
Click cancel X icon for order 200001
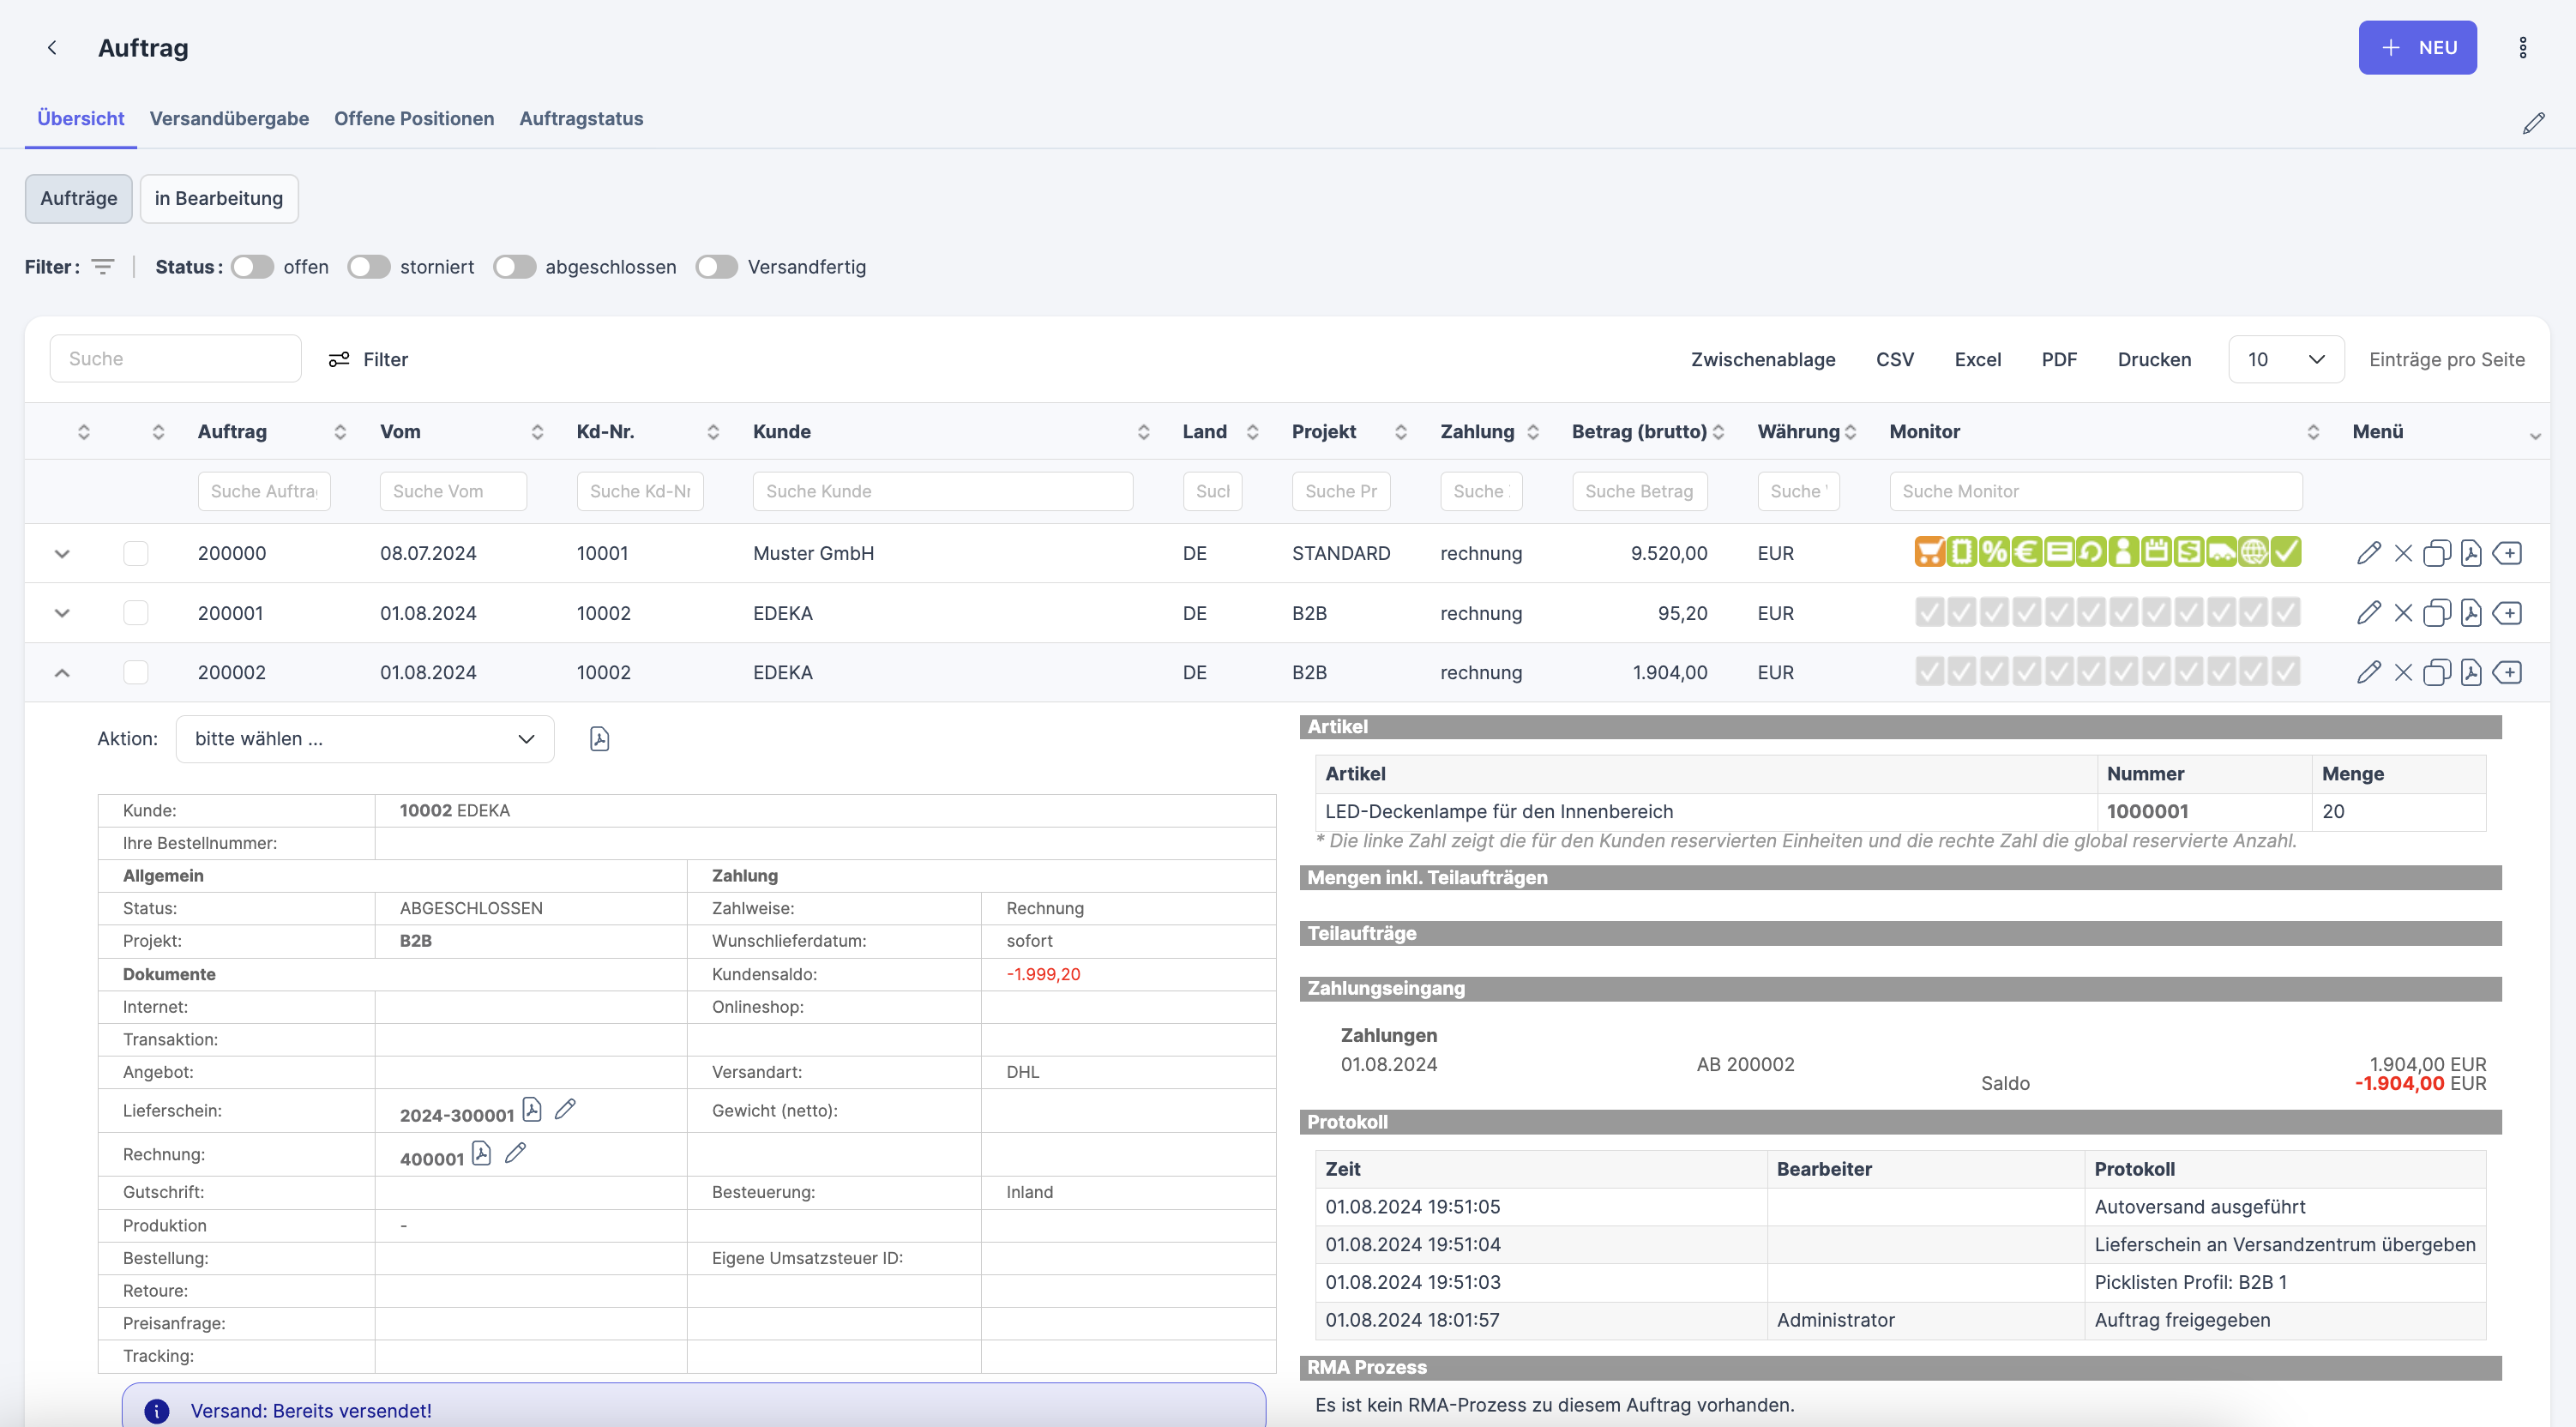[x=2403, y=613]
